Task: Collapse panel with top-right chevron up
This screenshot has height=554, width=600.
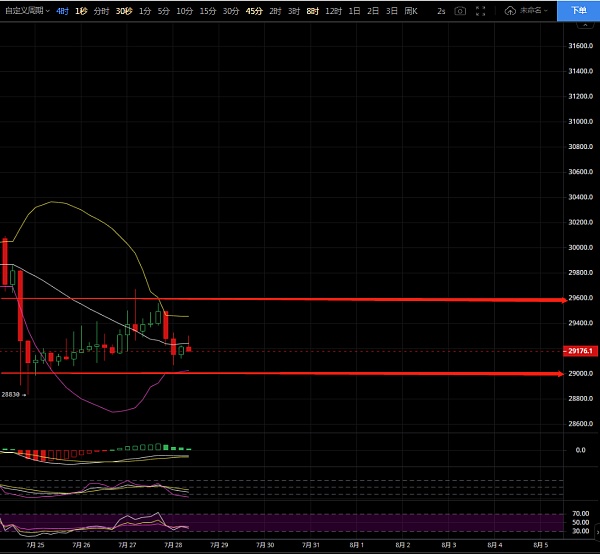Action: 585,26
